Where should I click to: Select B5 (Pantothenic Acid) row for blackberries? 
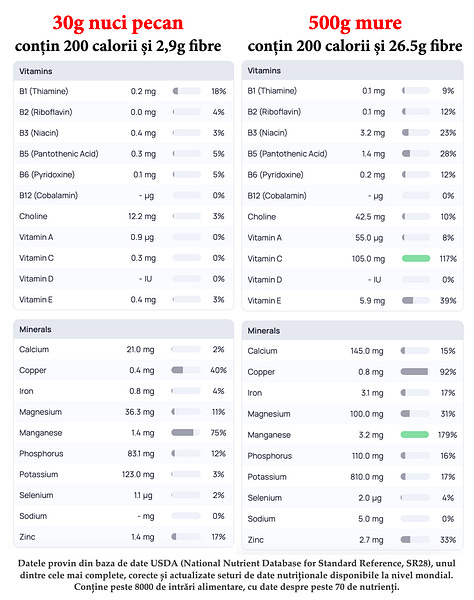tap(352, 153)
